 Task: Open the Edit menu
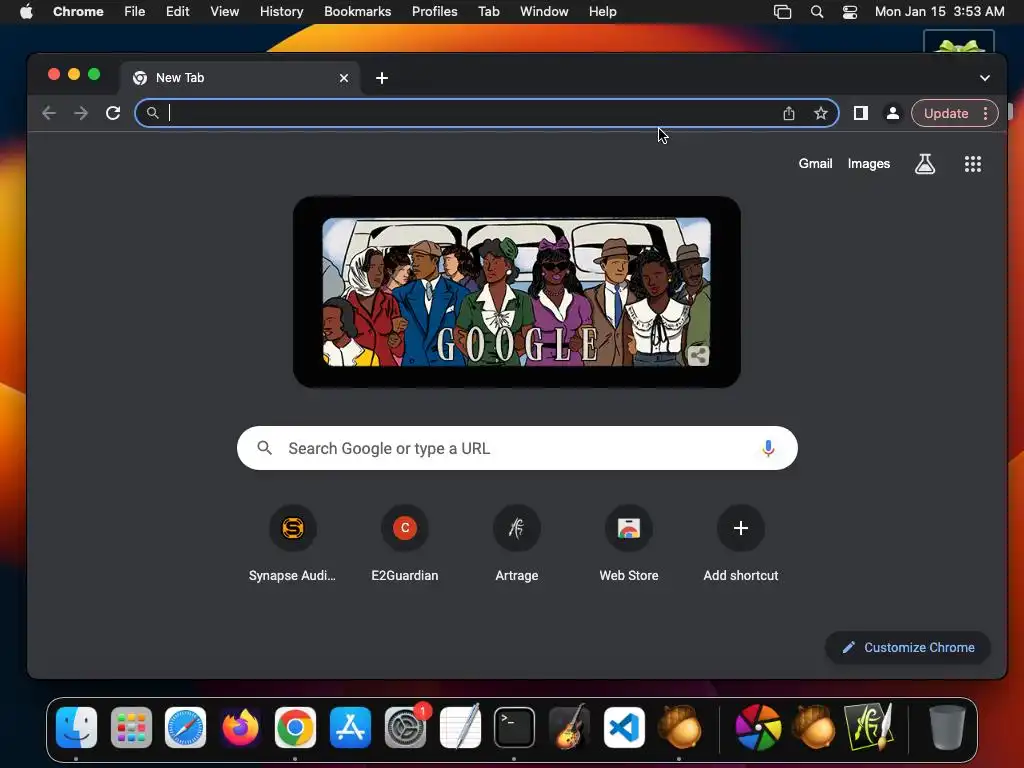coord(177,12)
